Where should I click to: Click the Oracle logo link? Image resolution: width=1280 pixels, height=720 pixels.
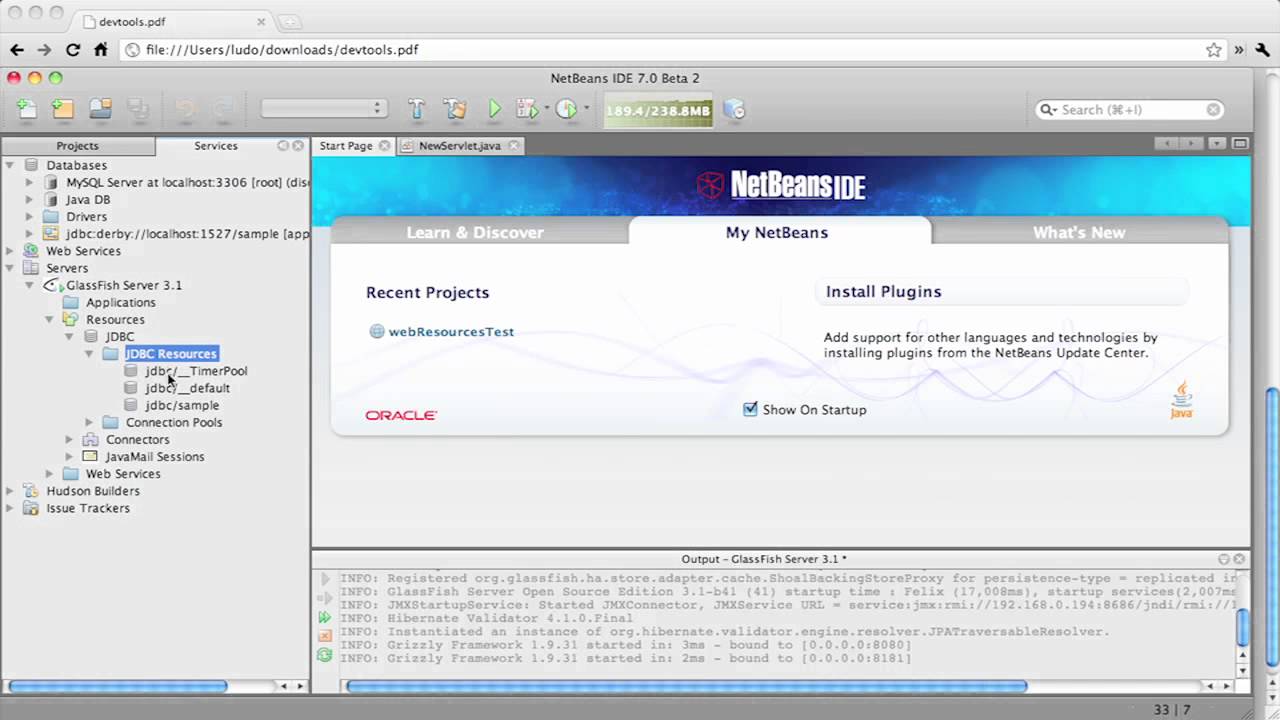401,415
